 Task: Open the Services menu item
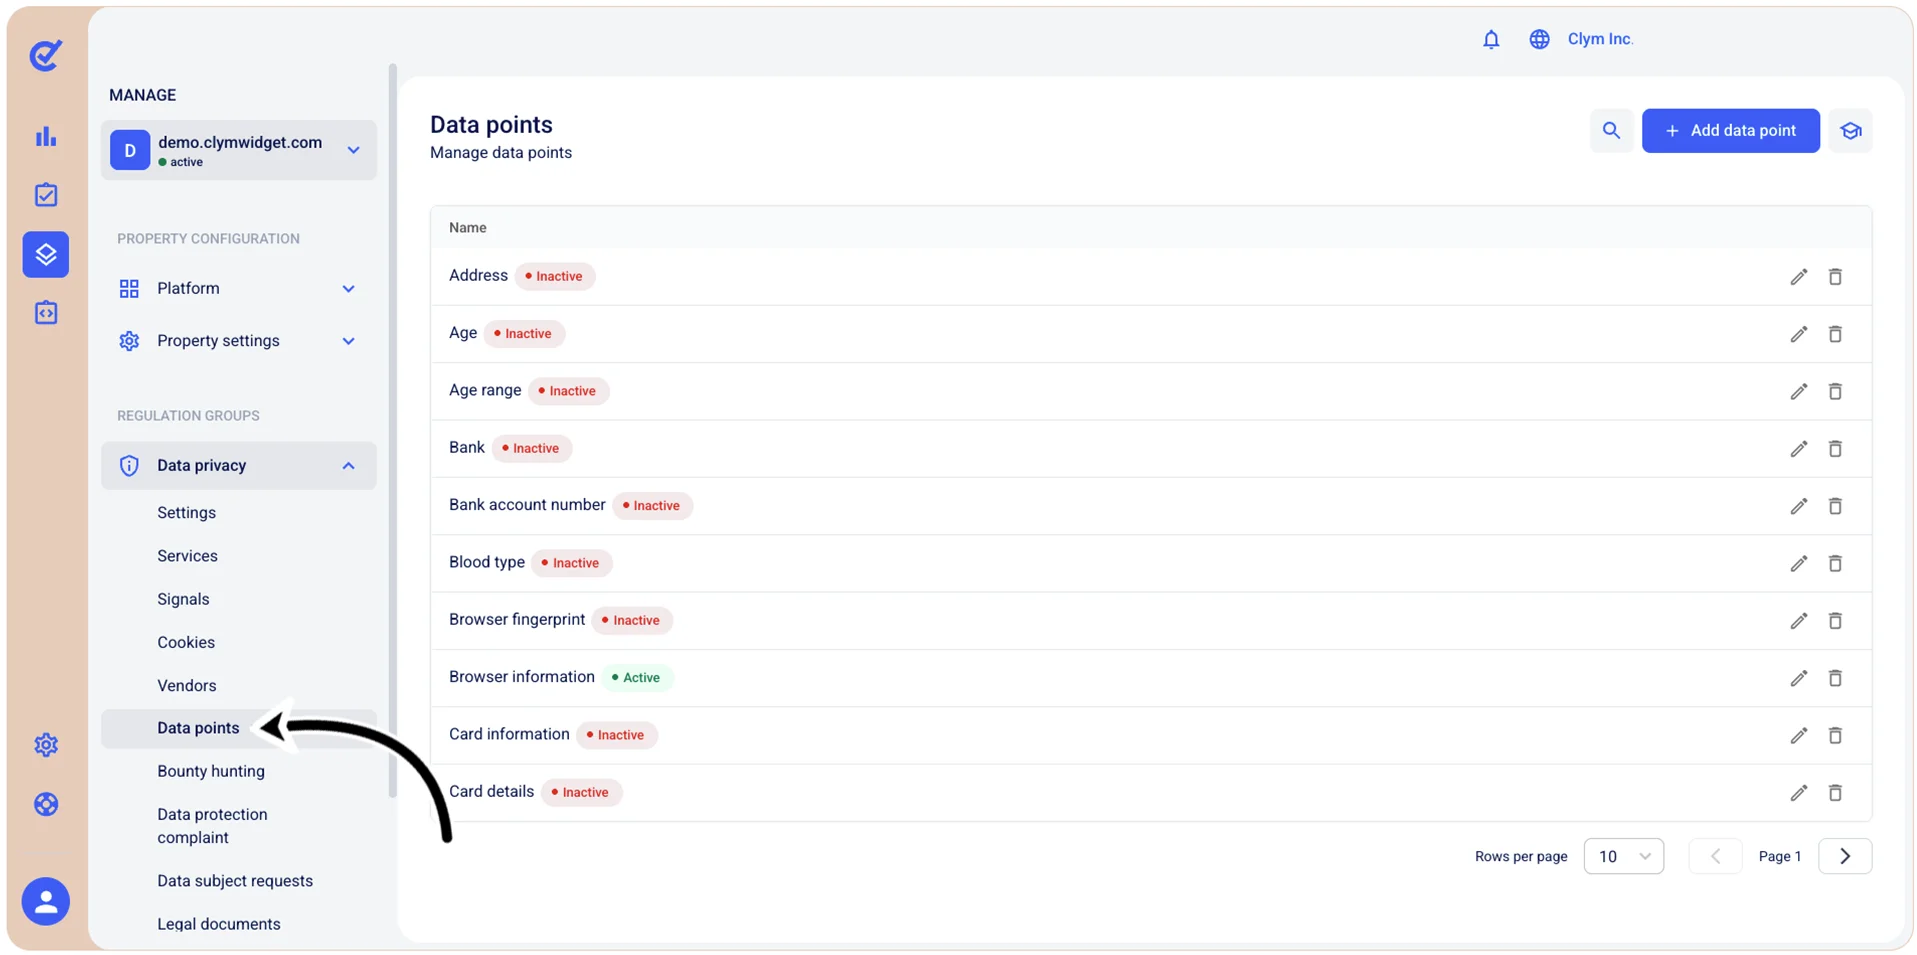point(187,556)
